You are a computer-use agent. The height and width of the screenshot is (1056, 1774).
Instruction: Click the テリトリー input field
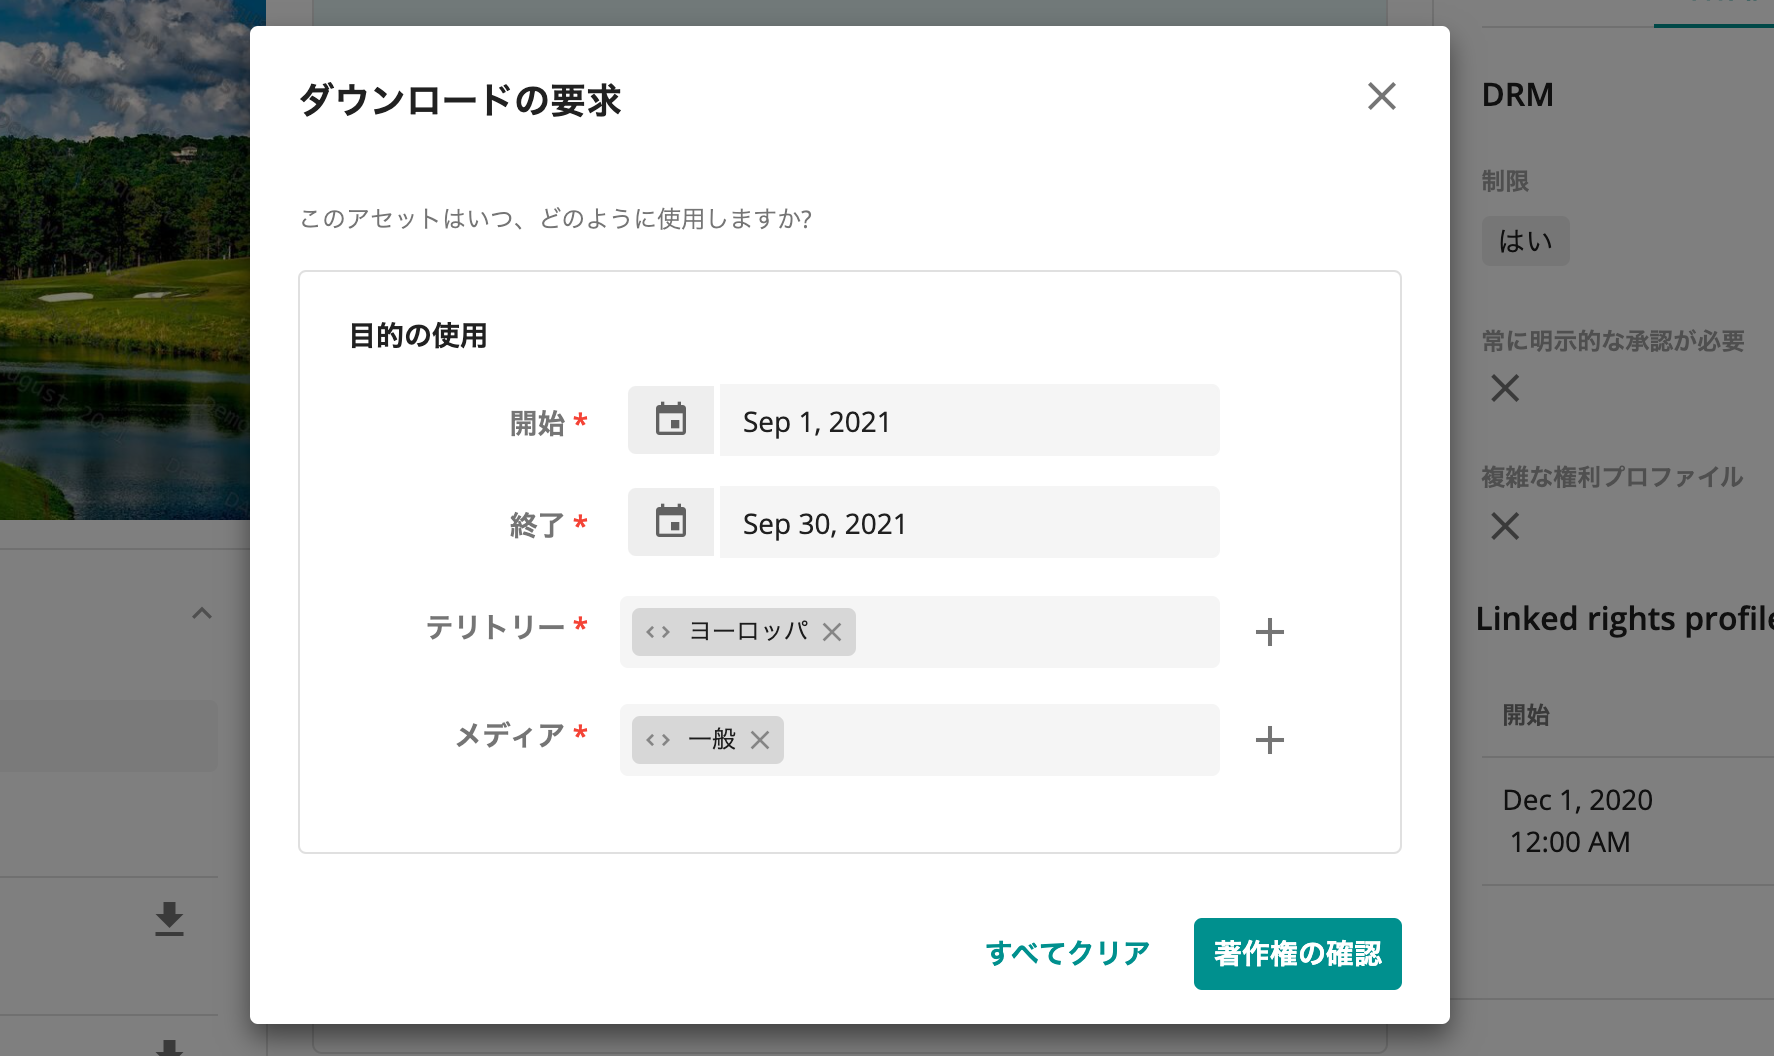point(920,632)
